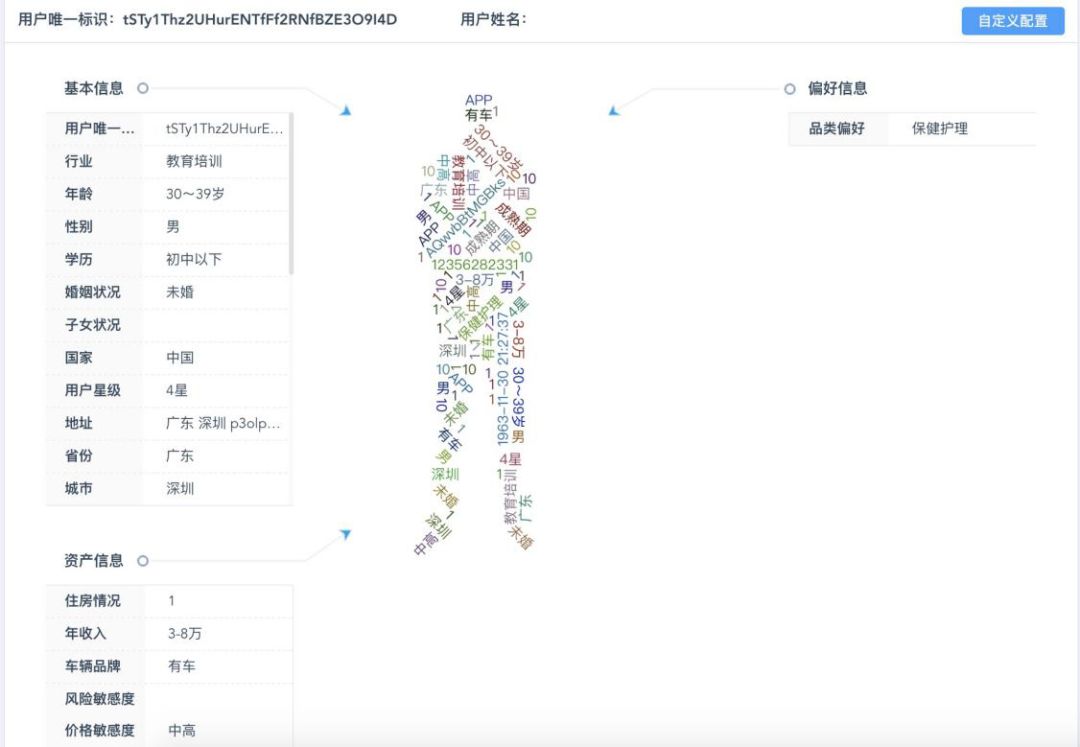Click the truncated 用户唯一… label in the table

pyautogui.click(x=99, y=129)
